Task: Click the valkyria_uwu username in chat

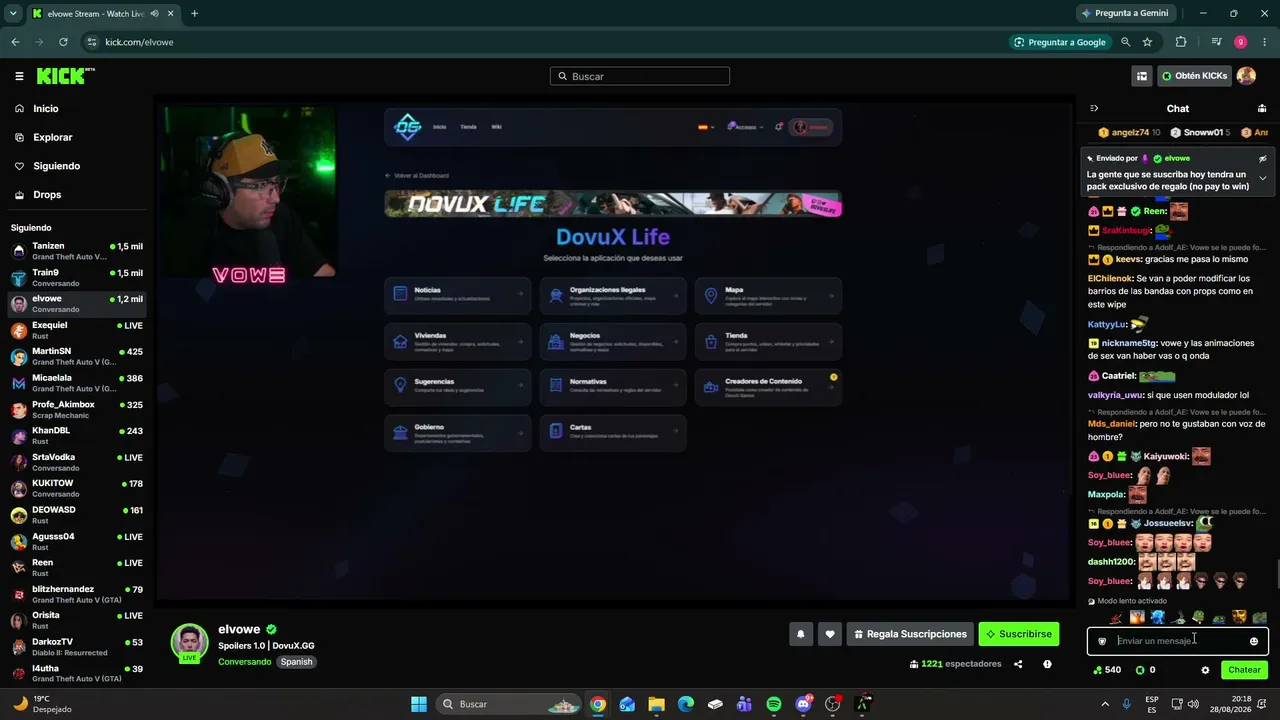Action: 1115,395
